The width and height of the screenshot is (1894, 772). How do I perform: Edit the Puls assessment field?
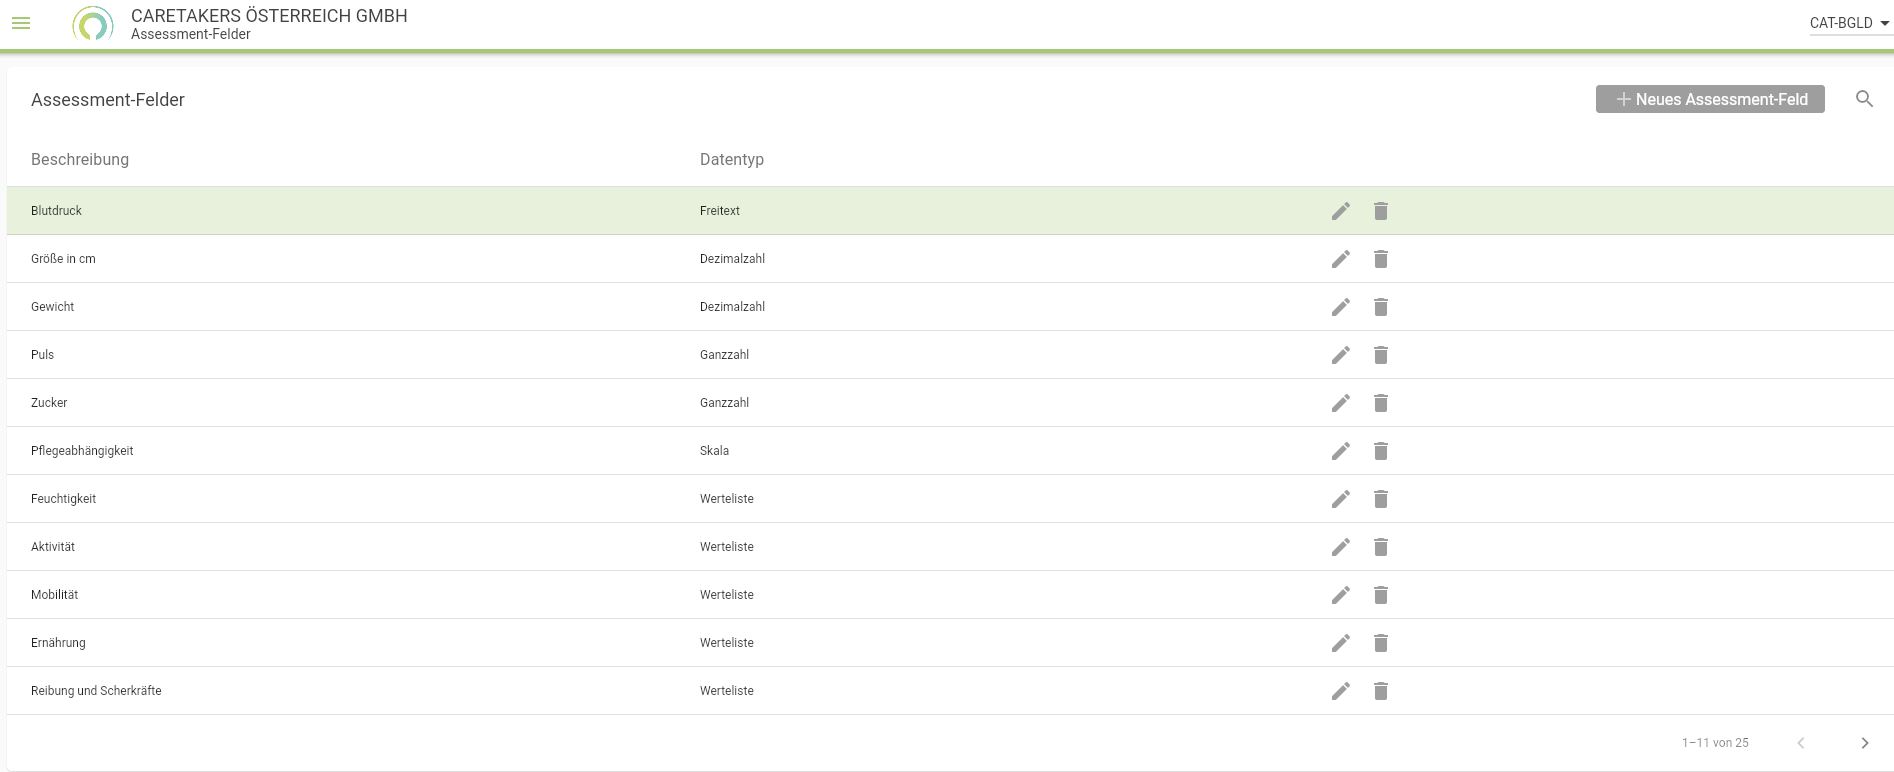click(x=1340, y=355)
